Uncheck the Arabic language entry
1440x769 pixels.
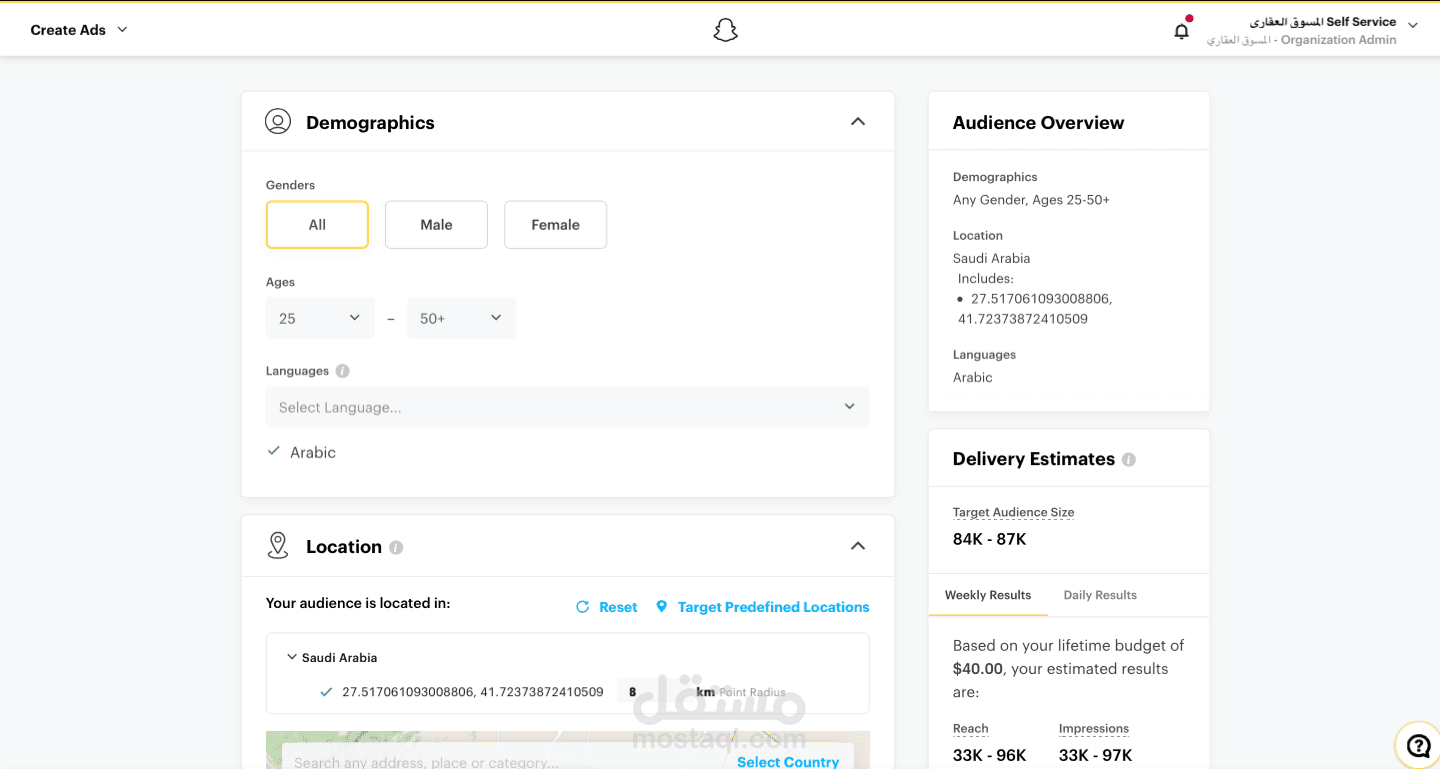click(274, 452)
